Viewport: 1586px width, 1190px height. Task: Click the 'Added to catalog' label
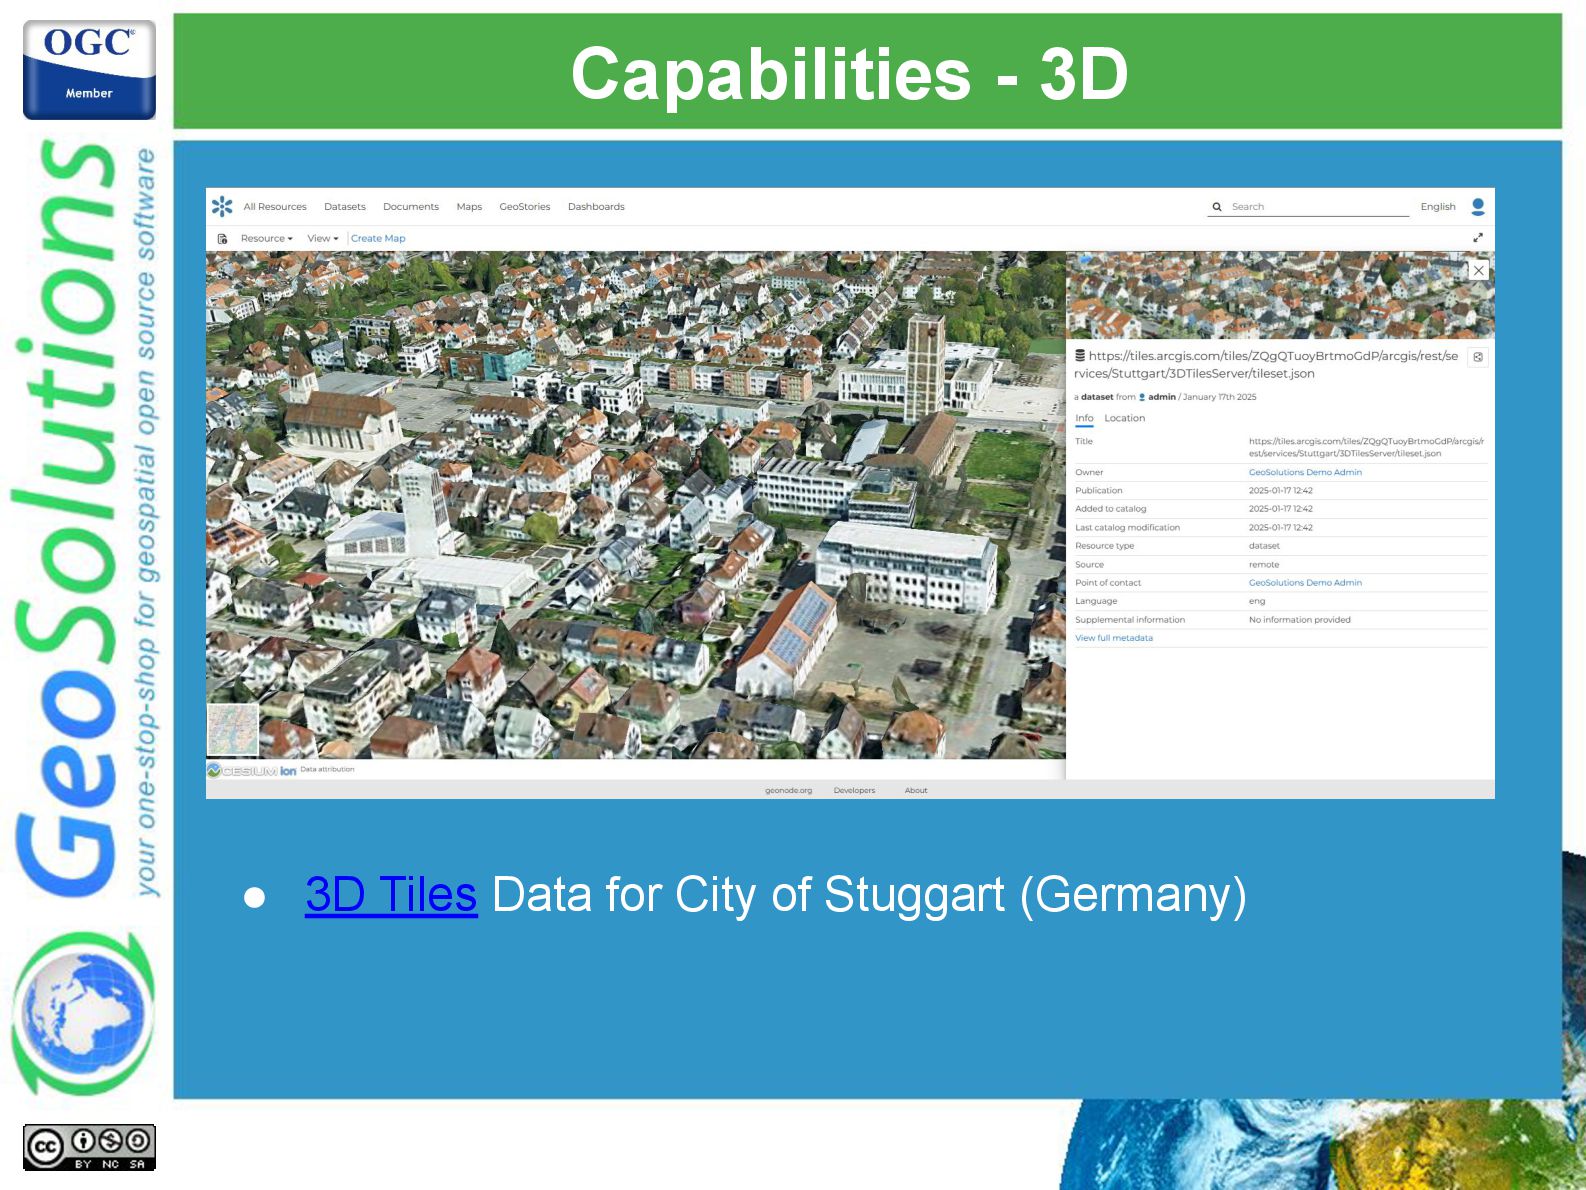pyautogui.click(x=1110, y=509)
